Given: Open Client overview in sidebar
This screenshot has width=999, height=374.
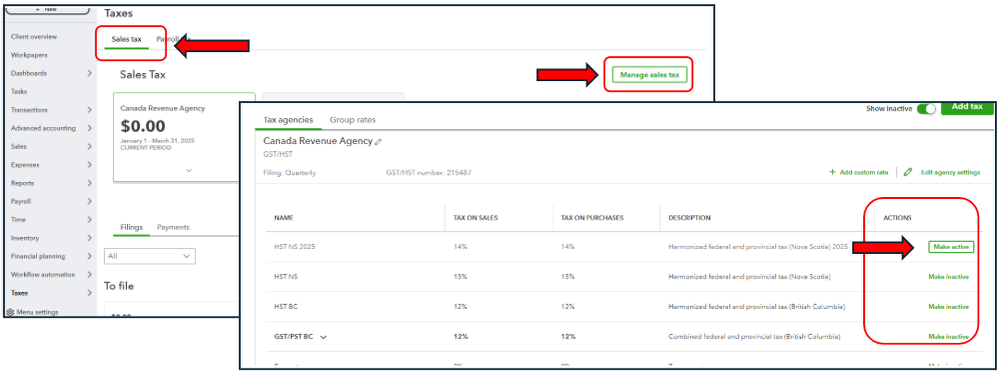Looking at the screenshot, I should [34, 37].
